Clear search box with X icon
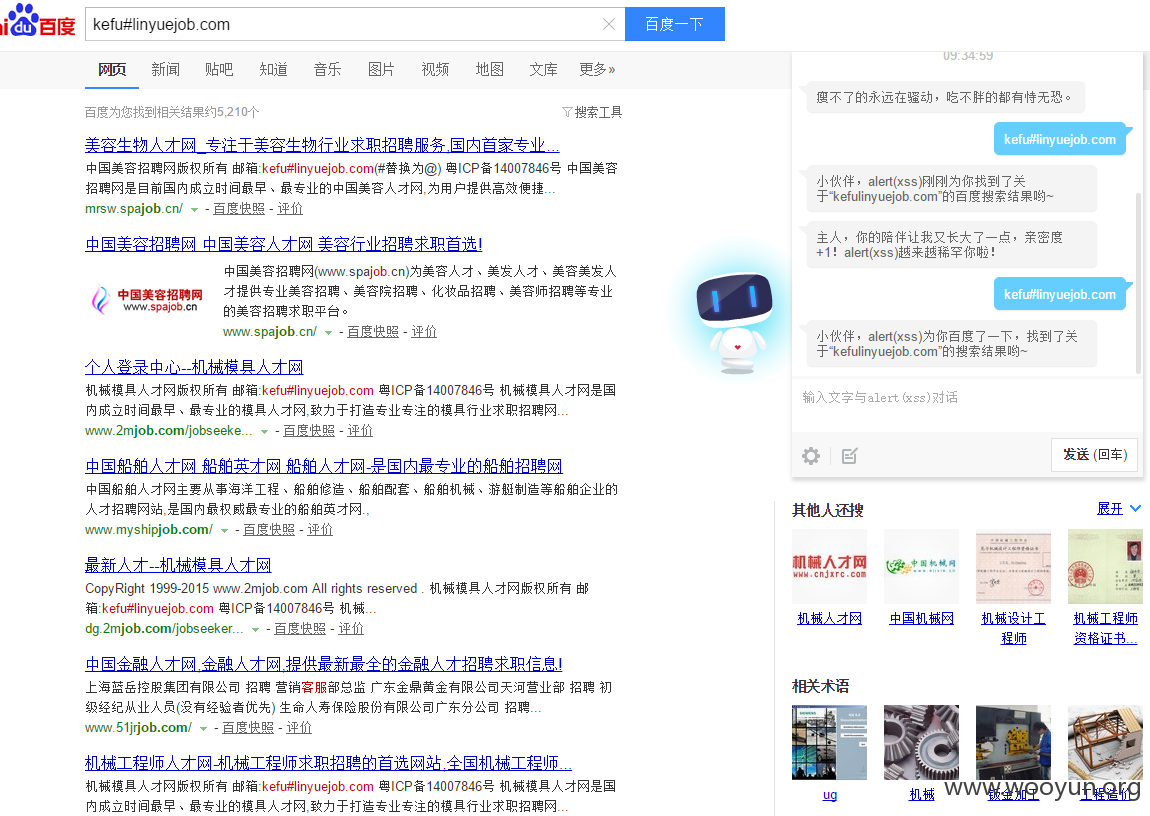 tap(609, 24)
